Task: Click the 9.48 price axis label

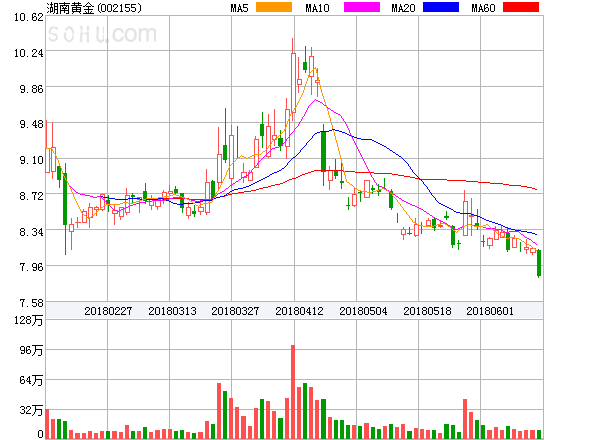Action: click(x=31, y=124)
